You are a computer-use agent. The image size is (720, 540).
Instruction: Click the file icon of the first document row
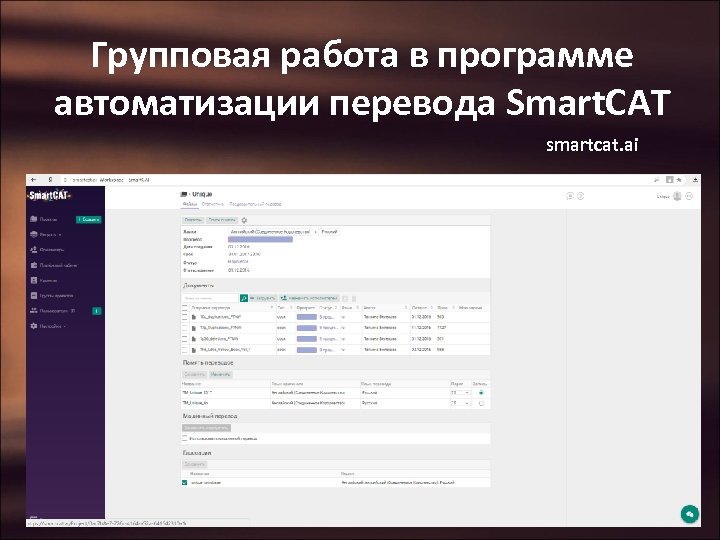[x=194, y=317]
